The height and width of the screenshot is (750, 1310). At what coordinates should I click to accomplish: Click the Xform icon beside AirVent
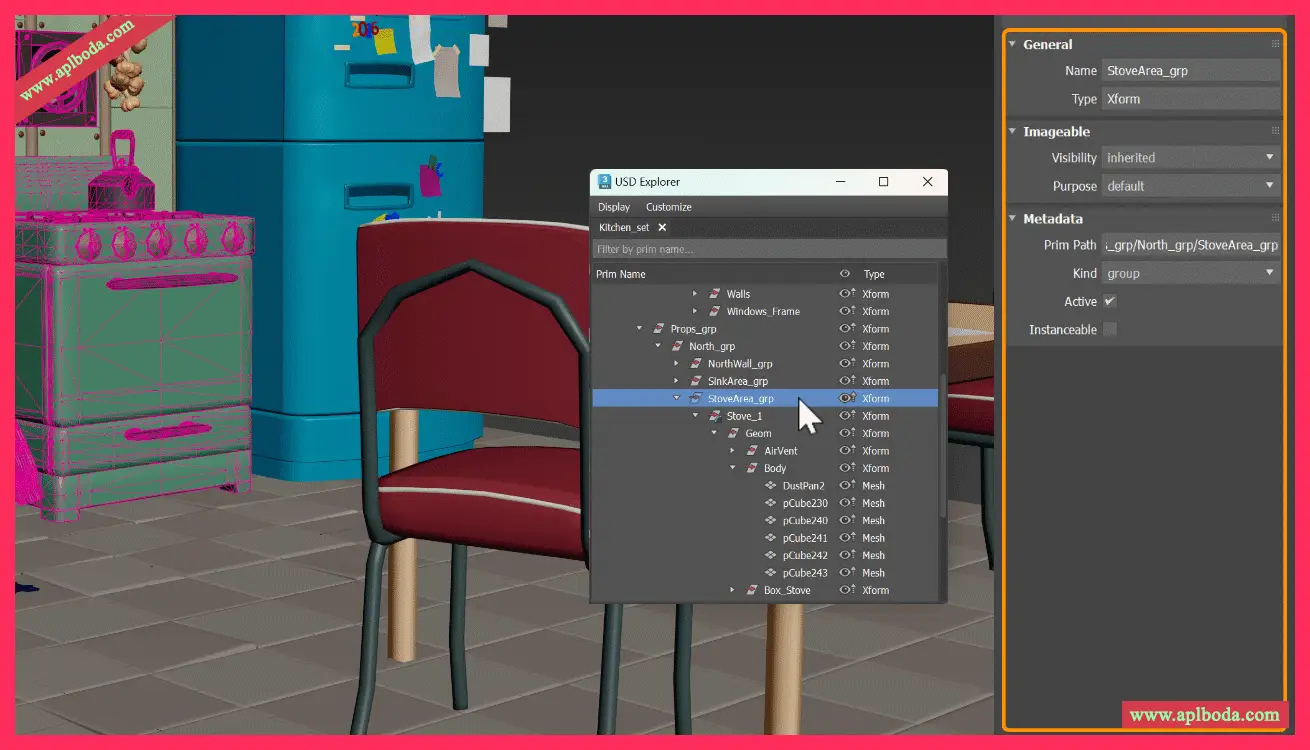(752, 451)
